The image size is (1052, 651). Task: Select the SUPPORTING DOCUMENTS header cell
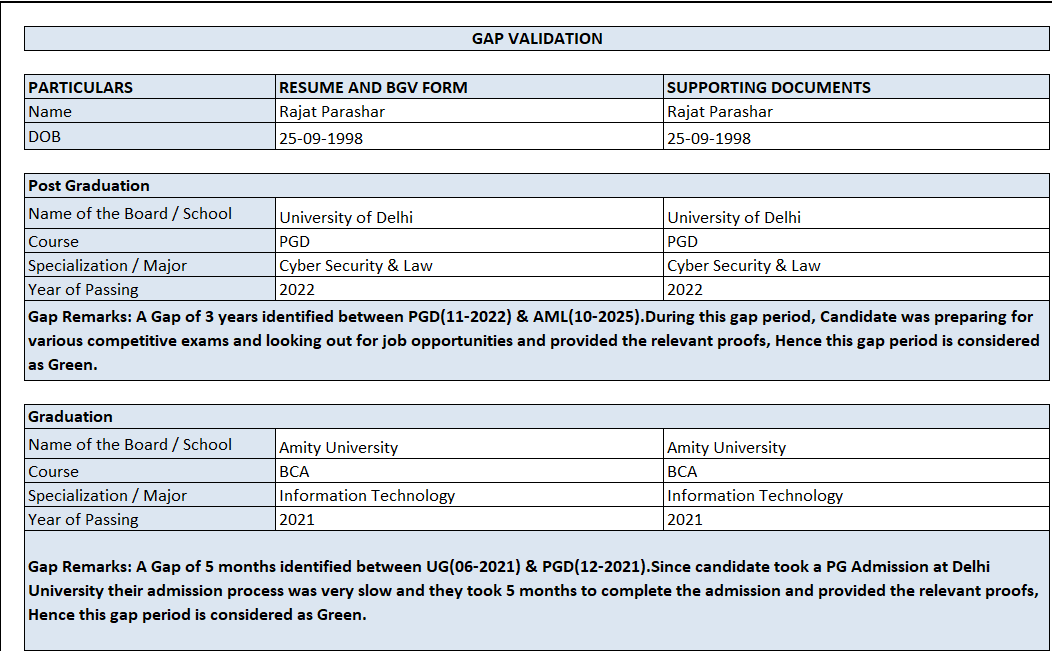[856, 87]
